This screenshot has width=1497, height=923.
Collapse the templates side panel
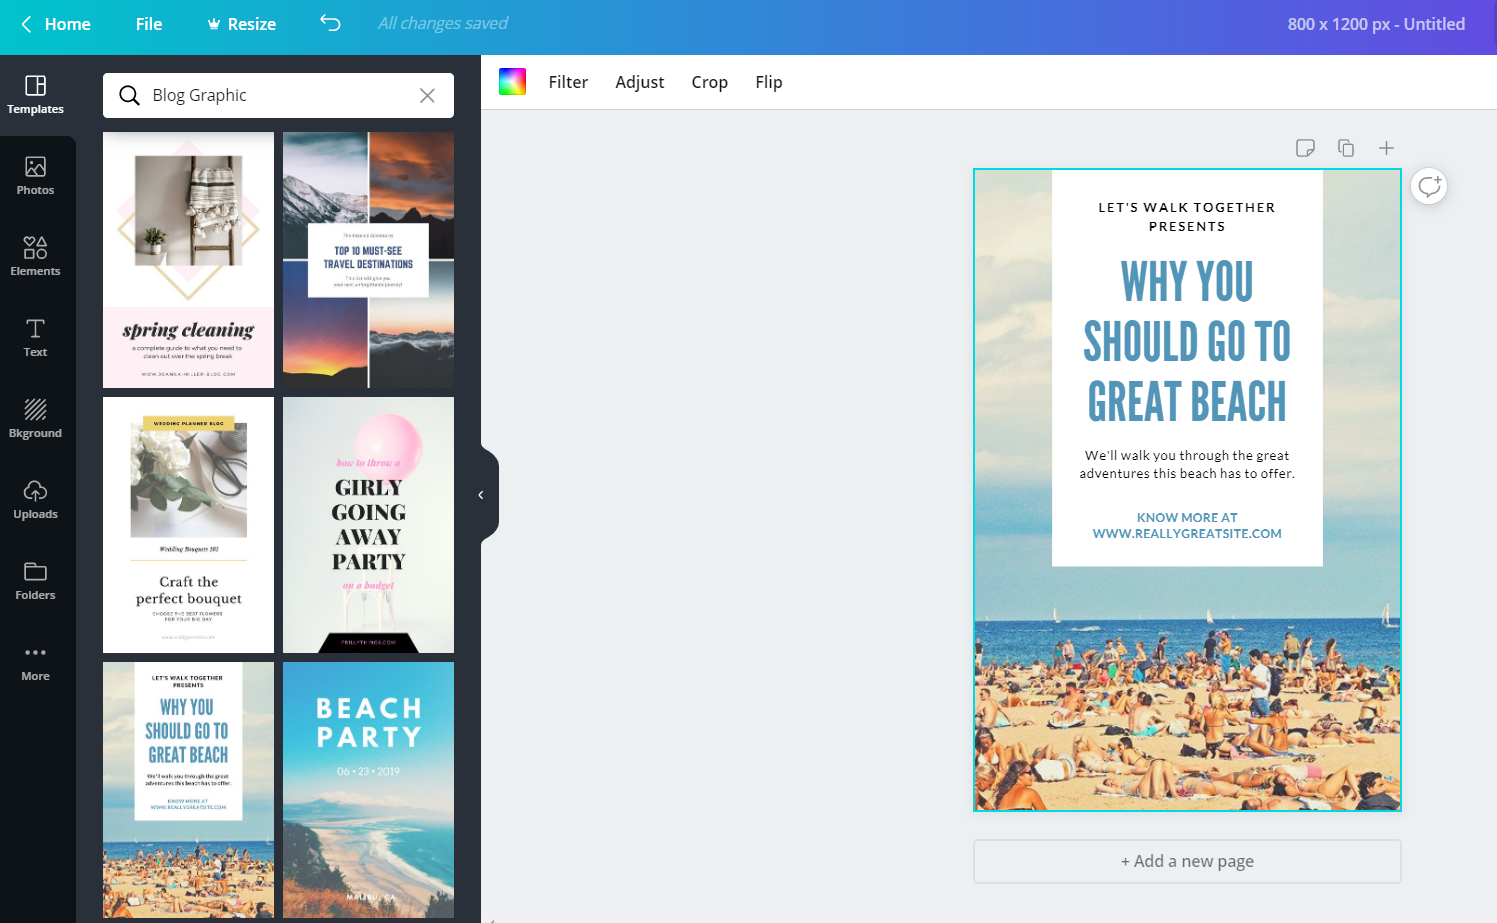pyautogui.click(x=481, y=495)
